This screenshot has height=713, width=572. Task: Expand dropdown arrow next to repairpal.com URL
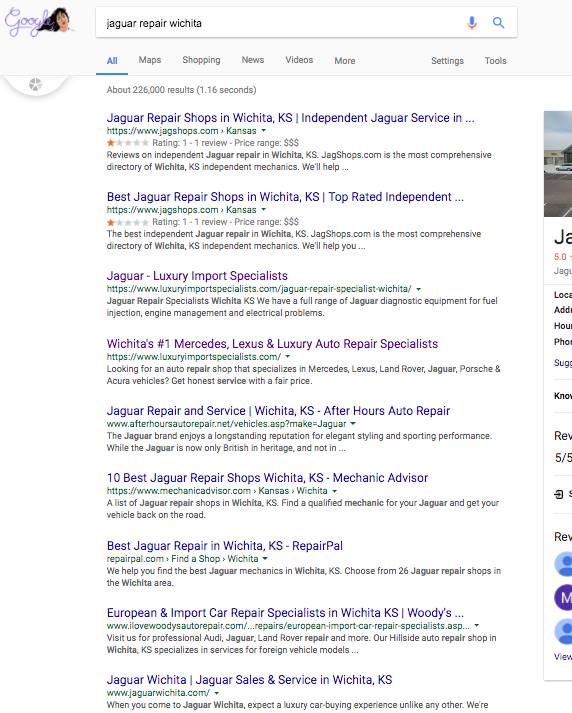click(265, 559)
